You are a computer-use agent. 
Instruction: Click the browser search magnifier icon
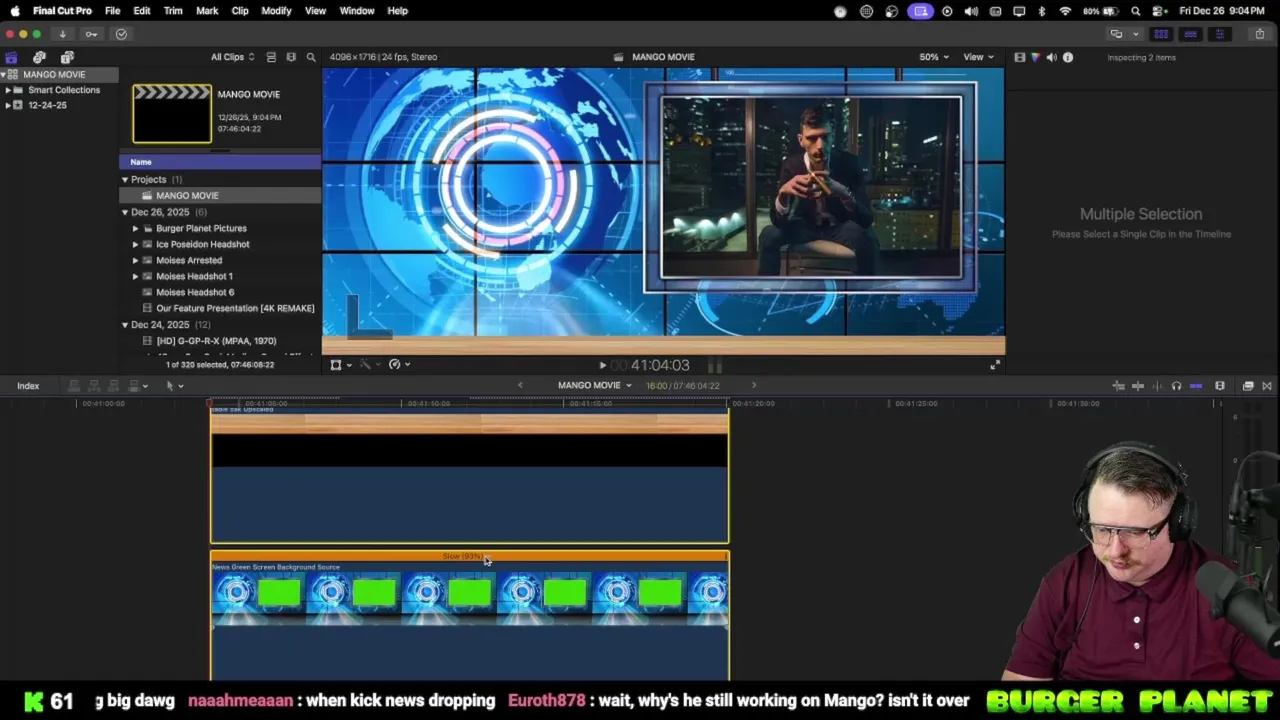311,57
